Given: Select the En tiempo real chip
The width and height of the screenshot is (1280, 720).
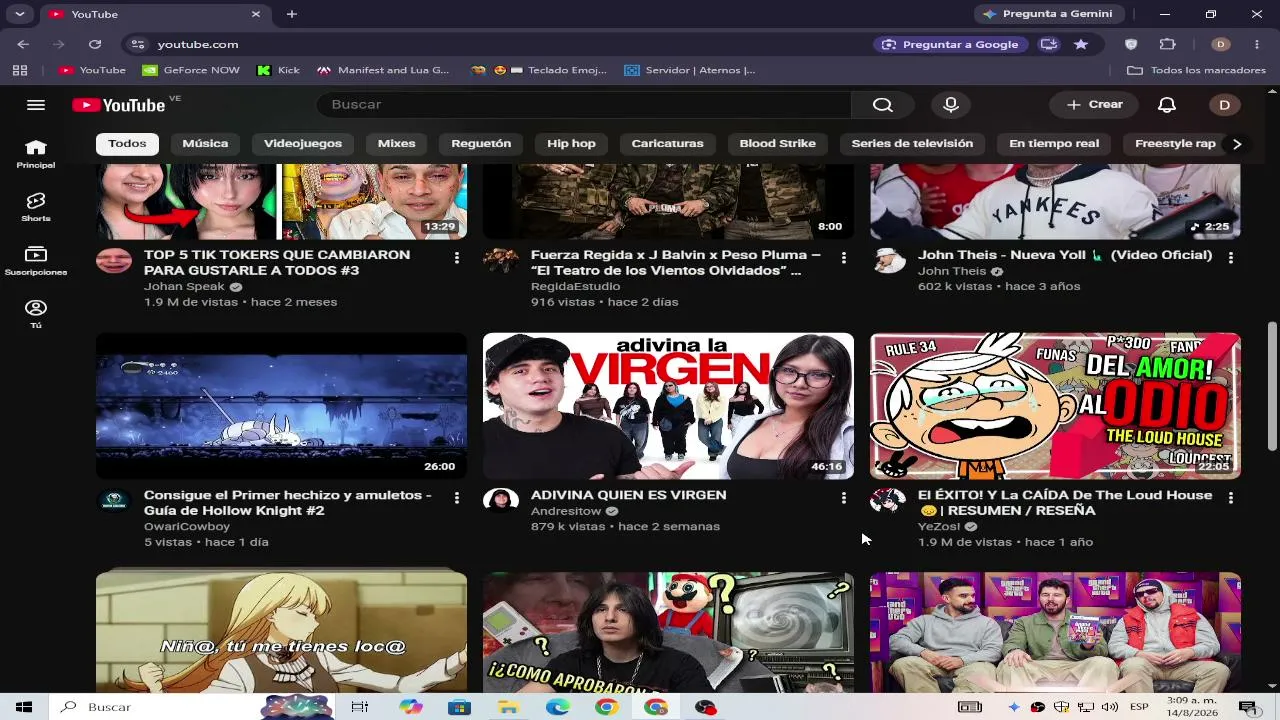Looking at the screenshot, I should click(1054, 144).
